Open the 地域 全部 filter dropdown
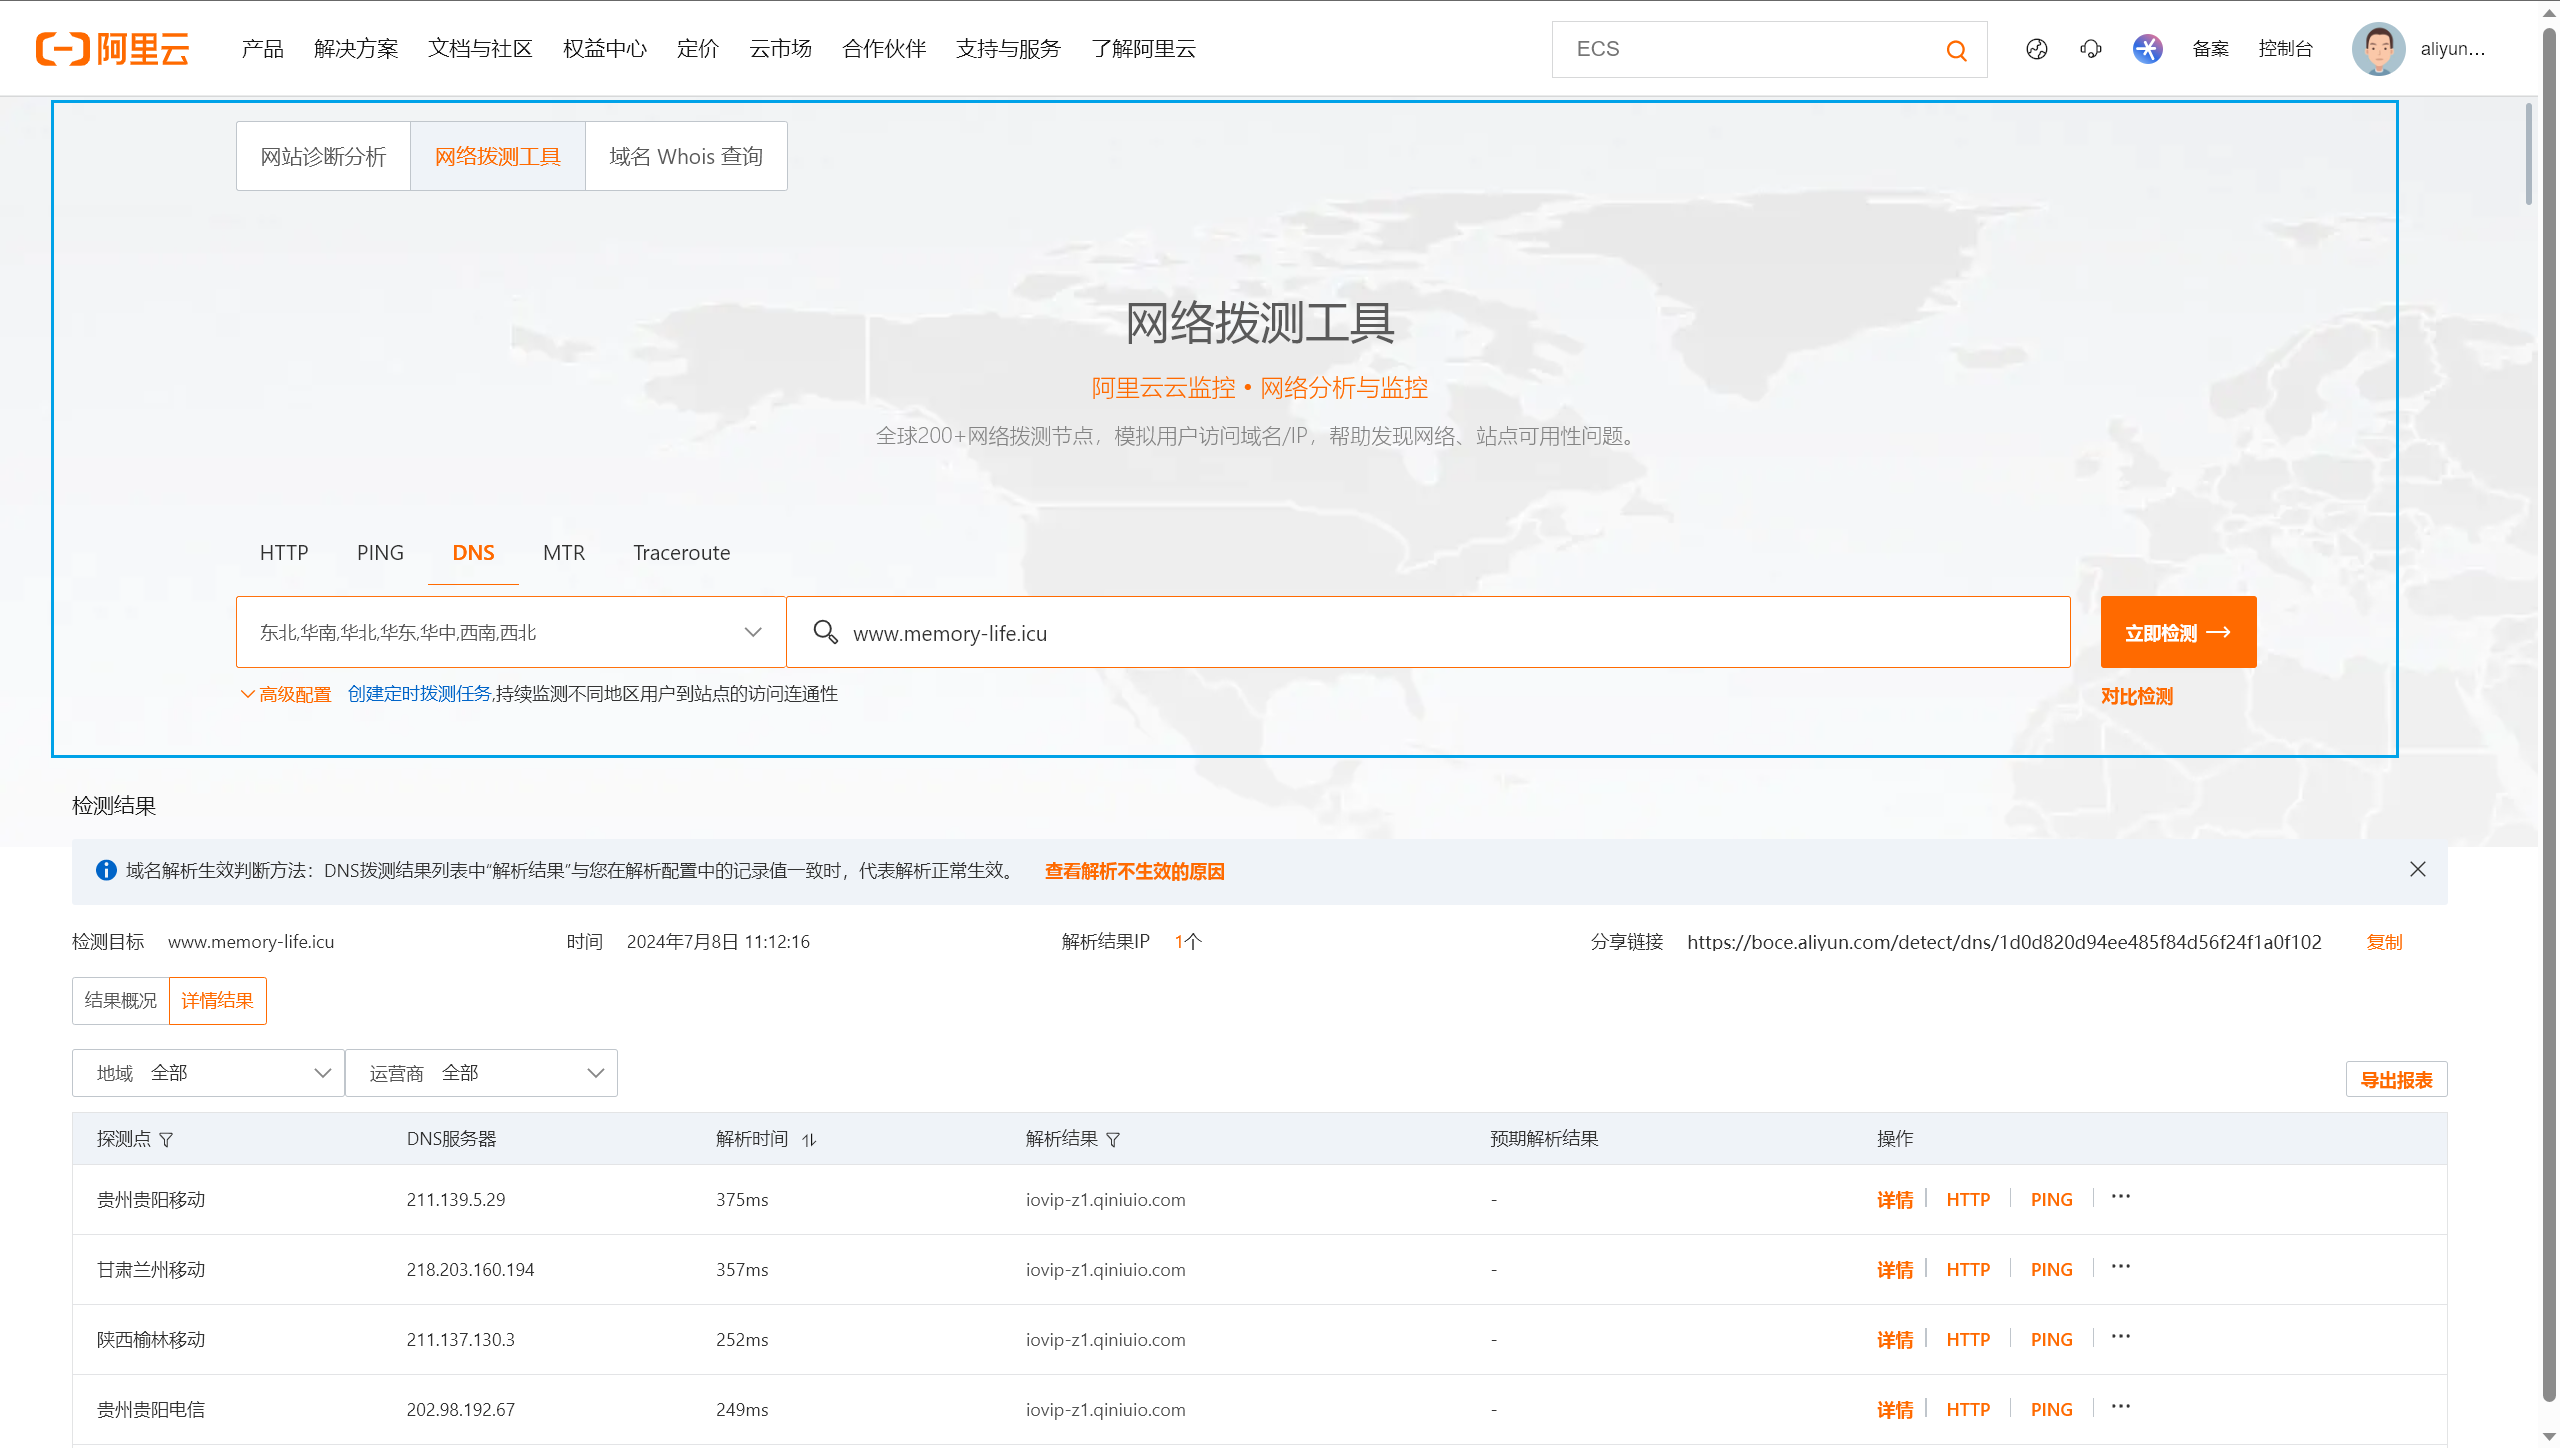The image size is (2560, 1448). point(208,1073)
